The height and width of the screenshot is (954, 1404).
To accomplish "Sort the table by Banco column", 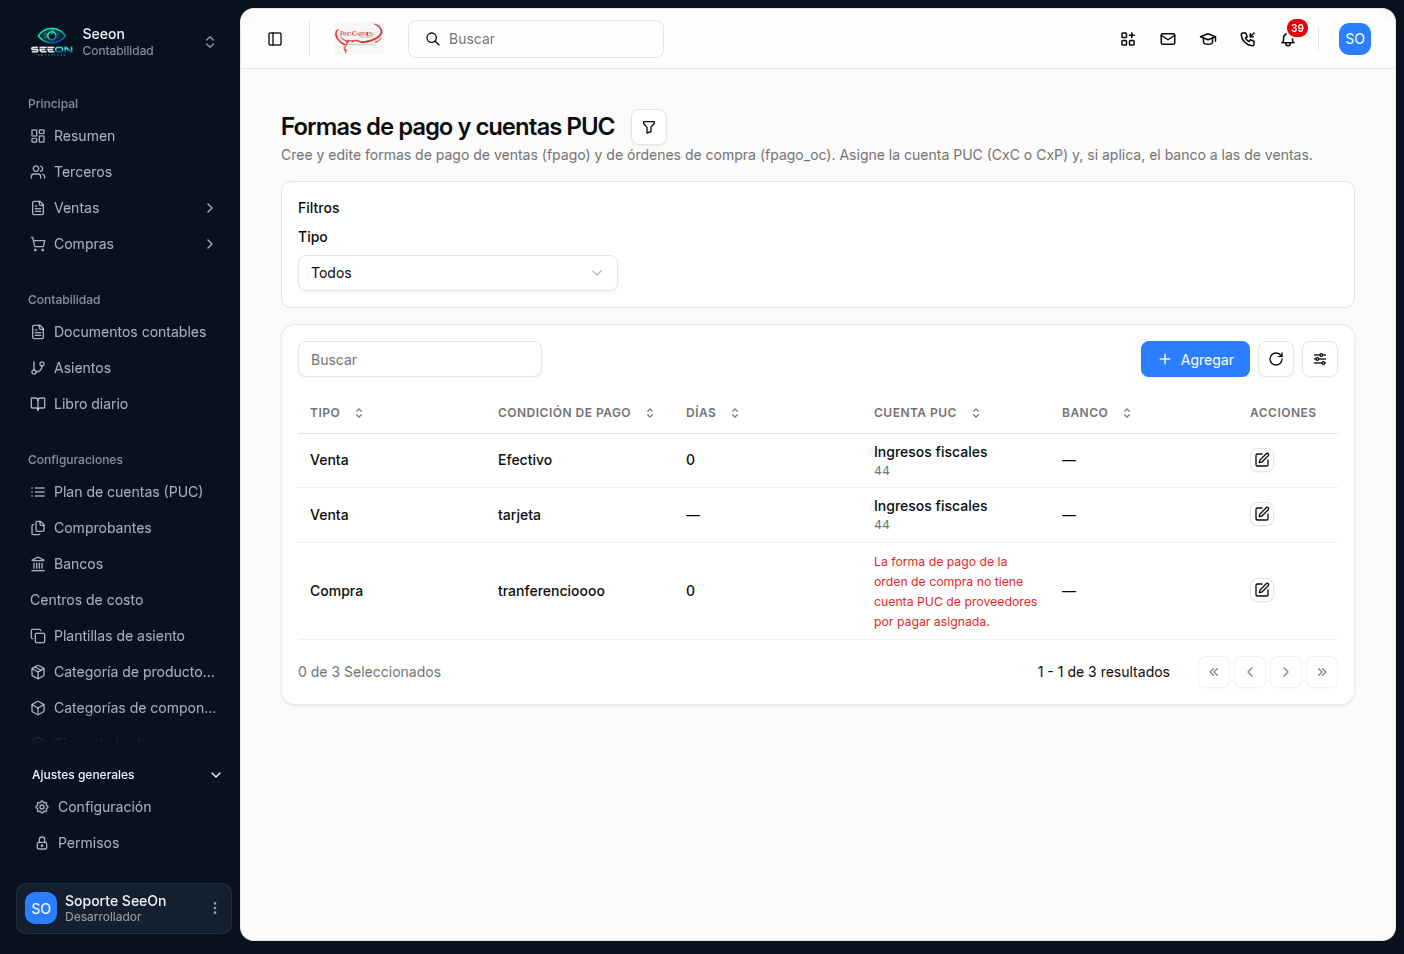I will tap(1097, 413).
